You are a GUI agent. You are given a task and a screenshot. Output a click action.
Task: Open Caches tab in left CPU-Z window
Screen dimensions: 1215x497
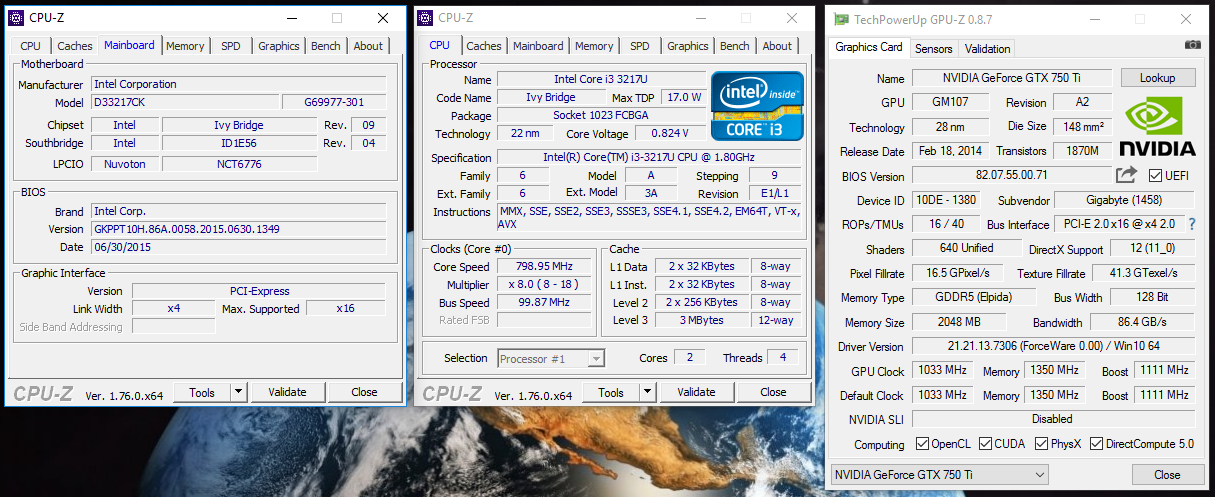click(x=75, y=46)
